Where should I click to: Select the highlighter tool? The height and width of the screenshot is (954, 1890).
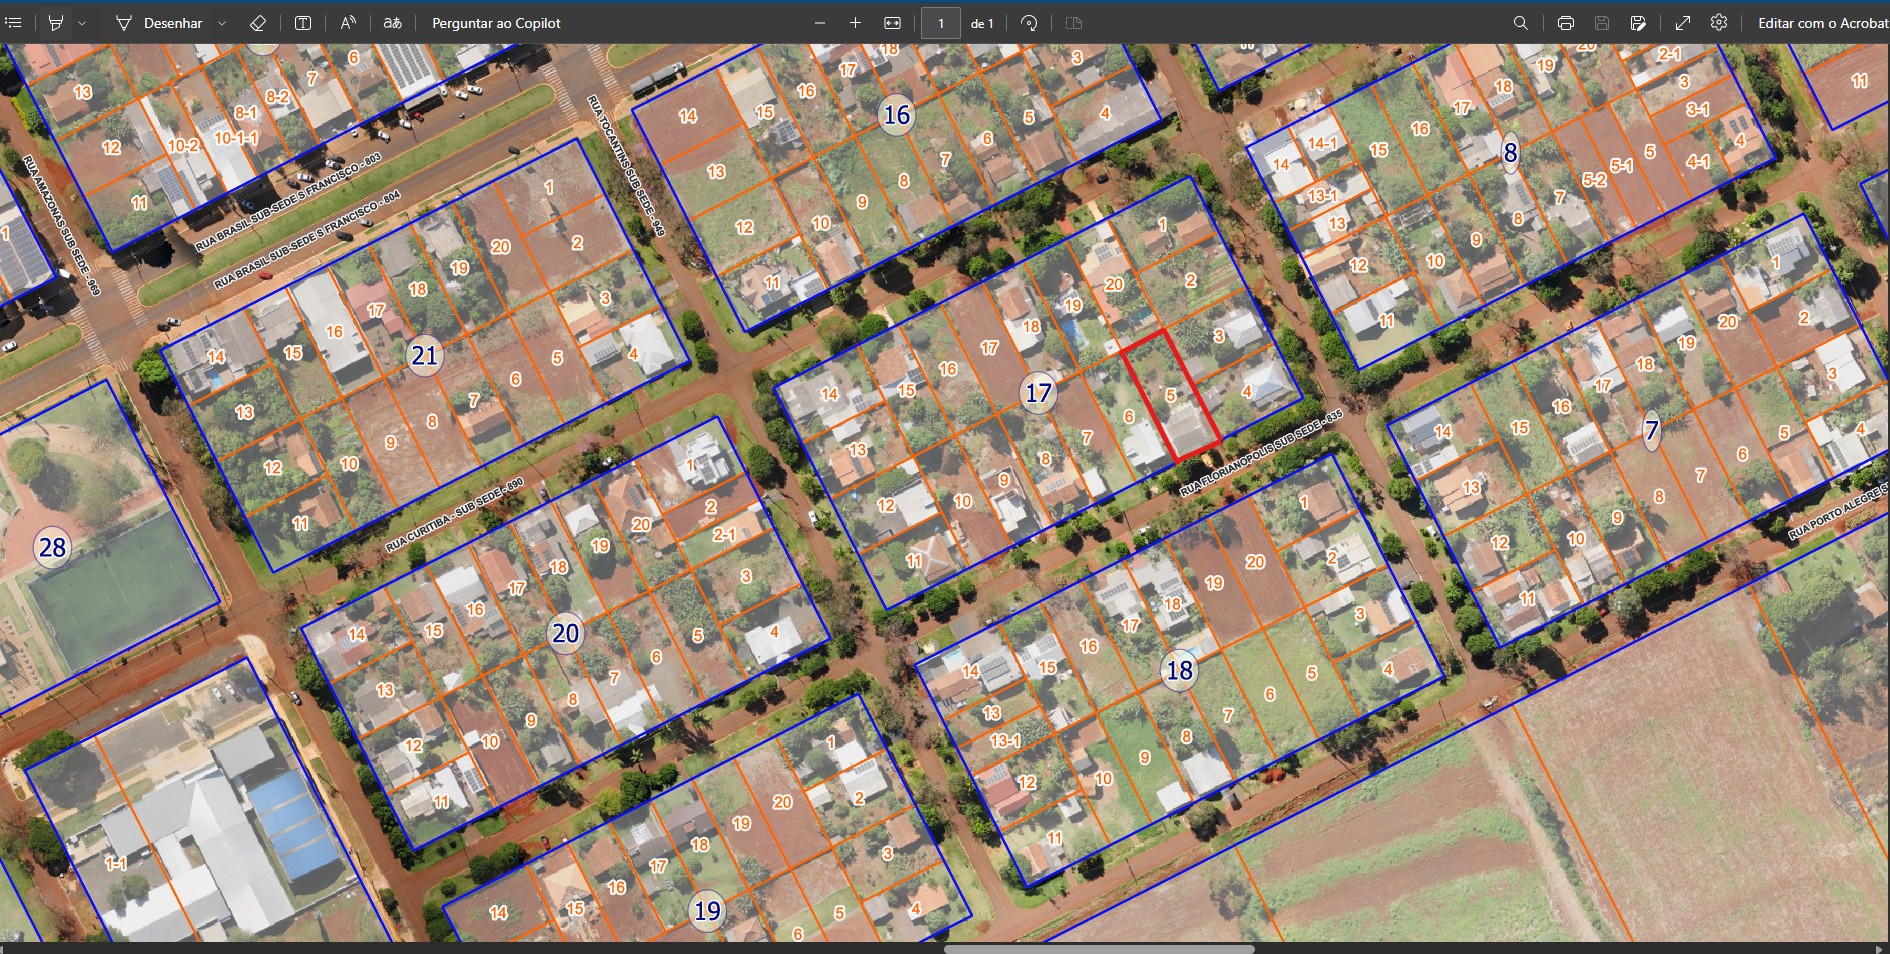tap(56, 23)
